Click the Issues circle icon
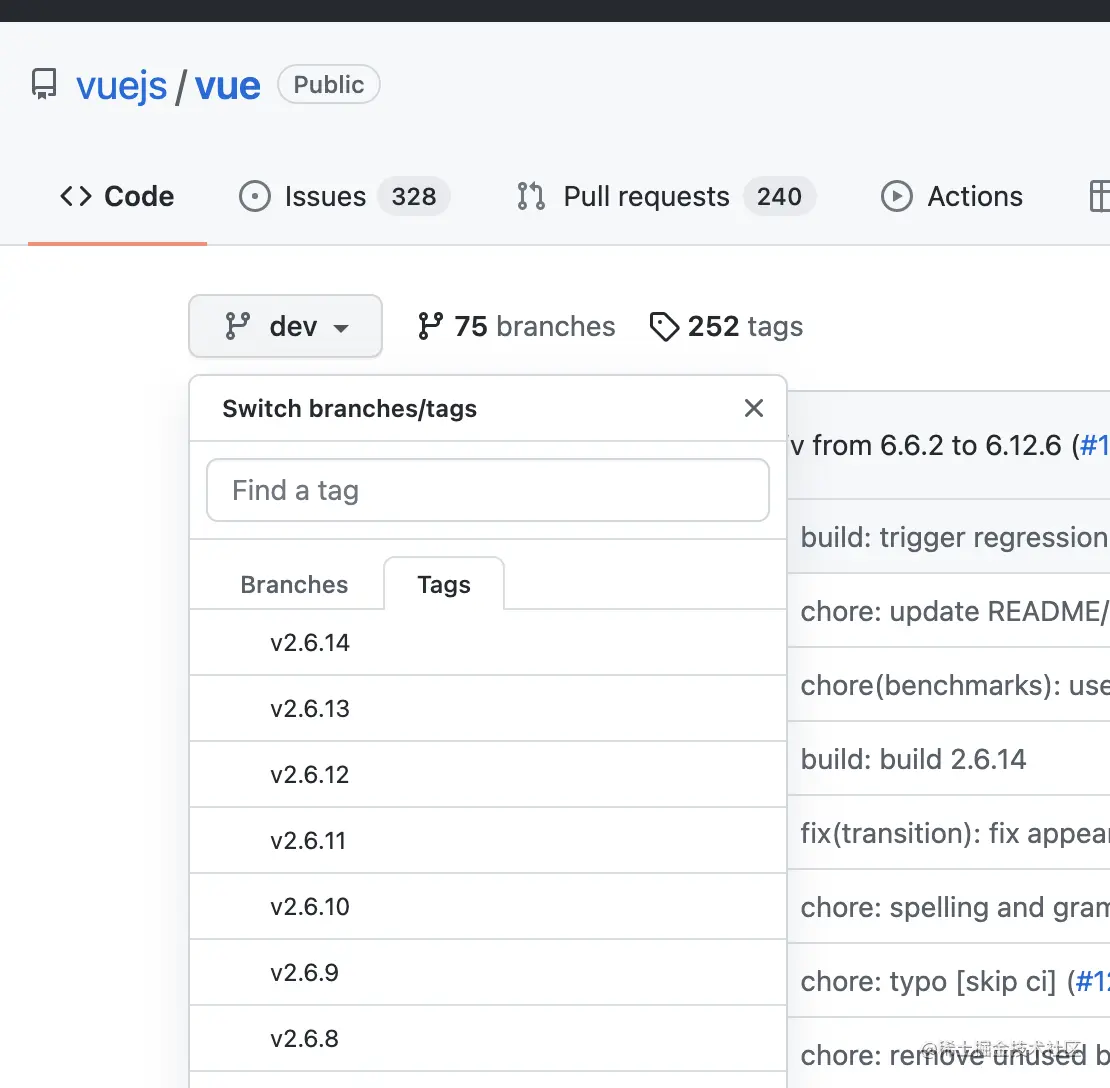 [x=255, y=196]
